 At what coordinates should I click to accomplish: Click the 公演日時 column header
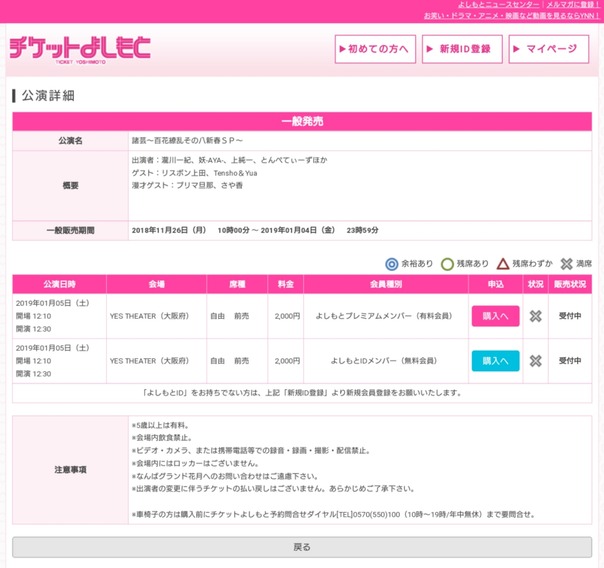tap(59, 284)
